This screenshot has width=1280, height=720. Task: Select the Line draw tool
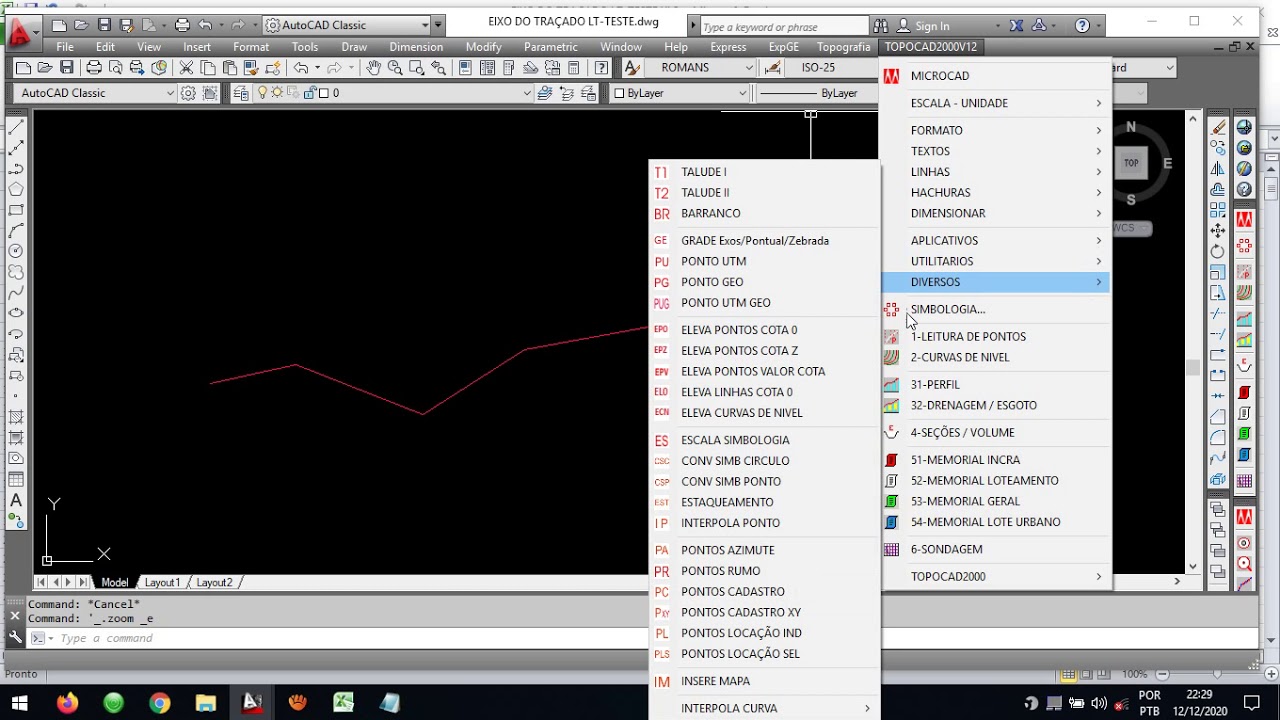pos(16,127)
